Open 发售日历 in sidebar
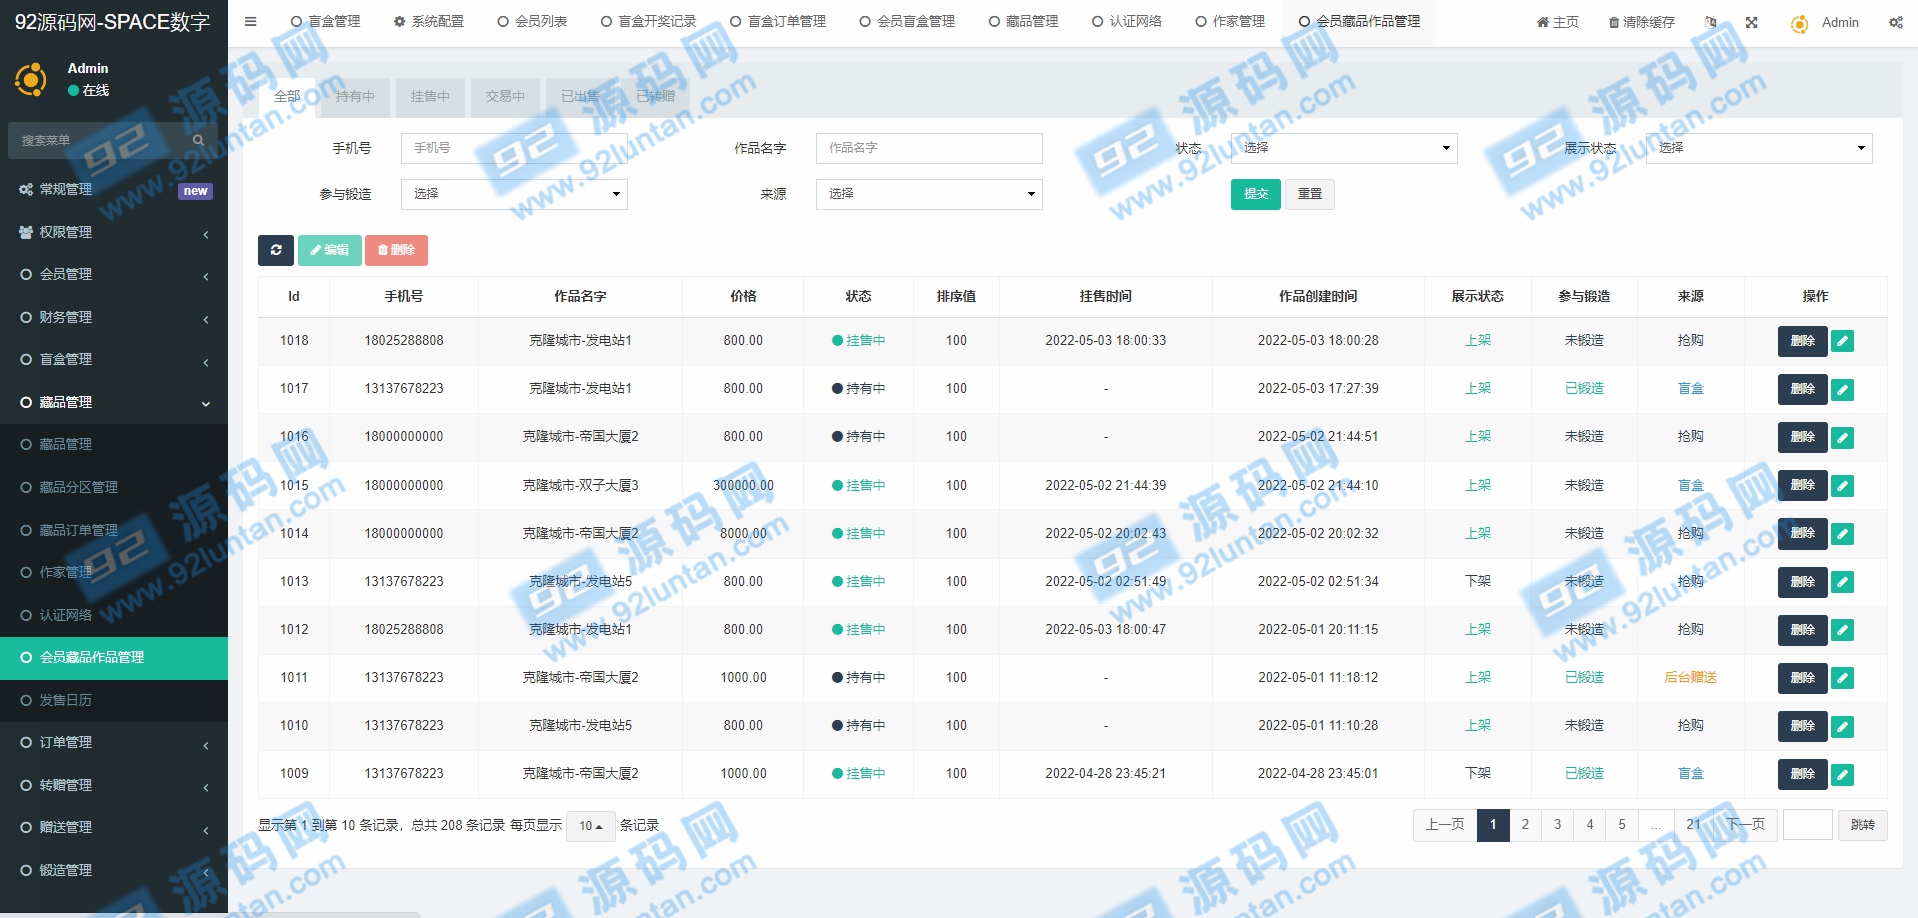Viewport: 1918px width, 918px height. pos(114,700)
